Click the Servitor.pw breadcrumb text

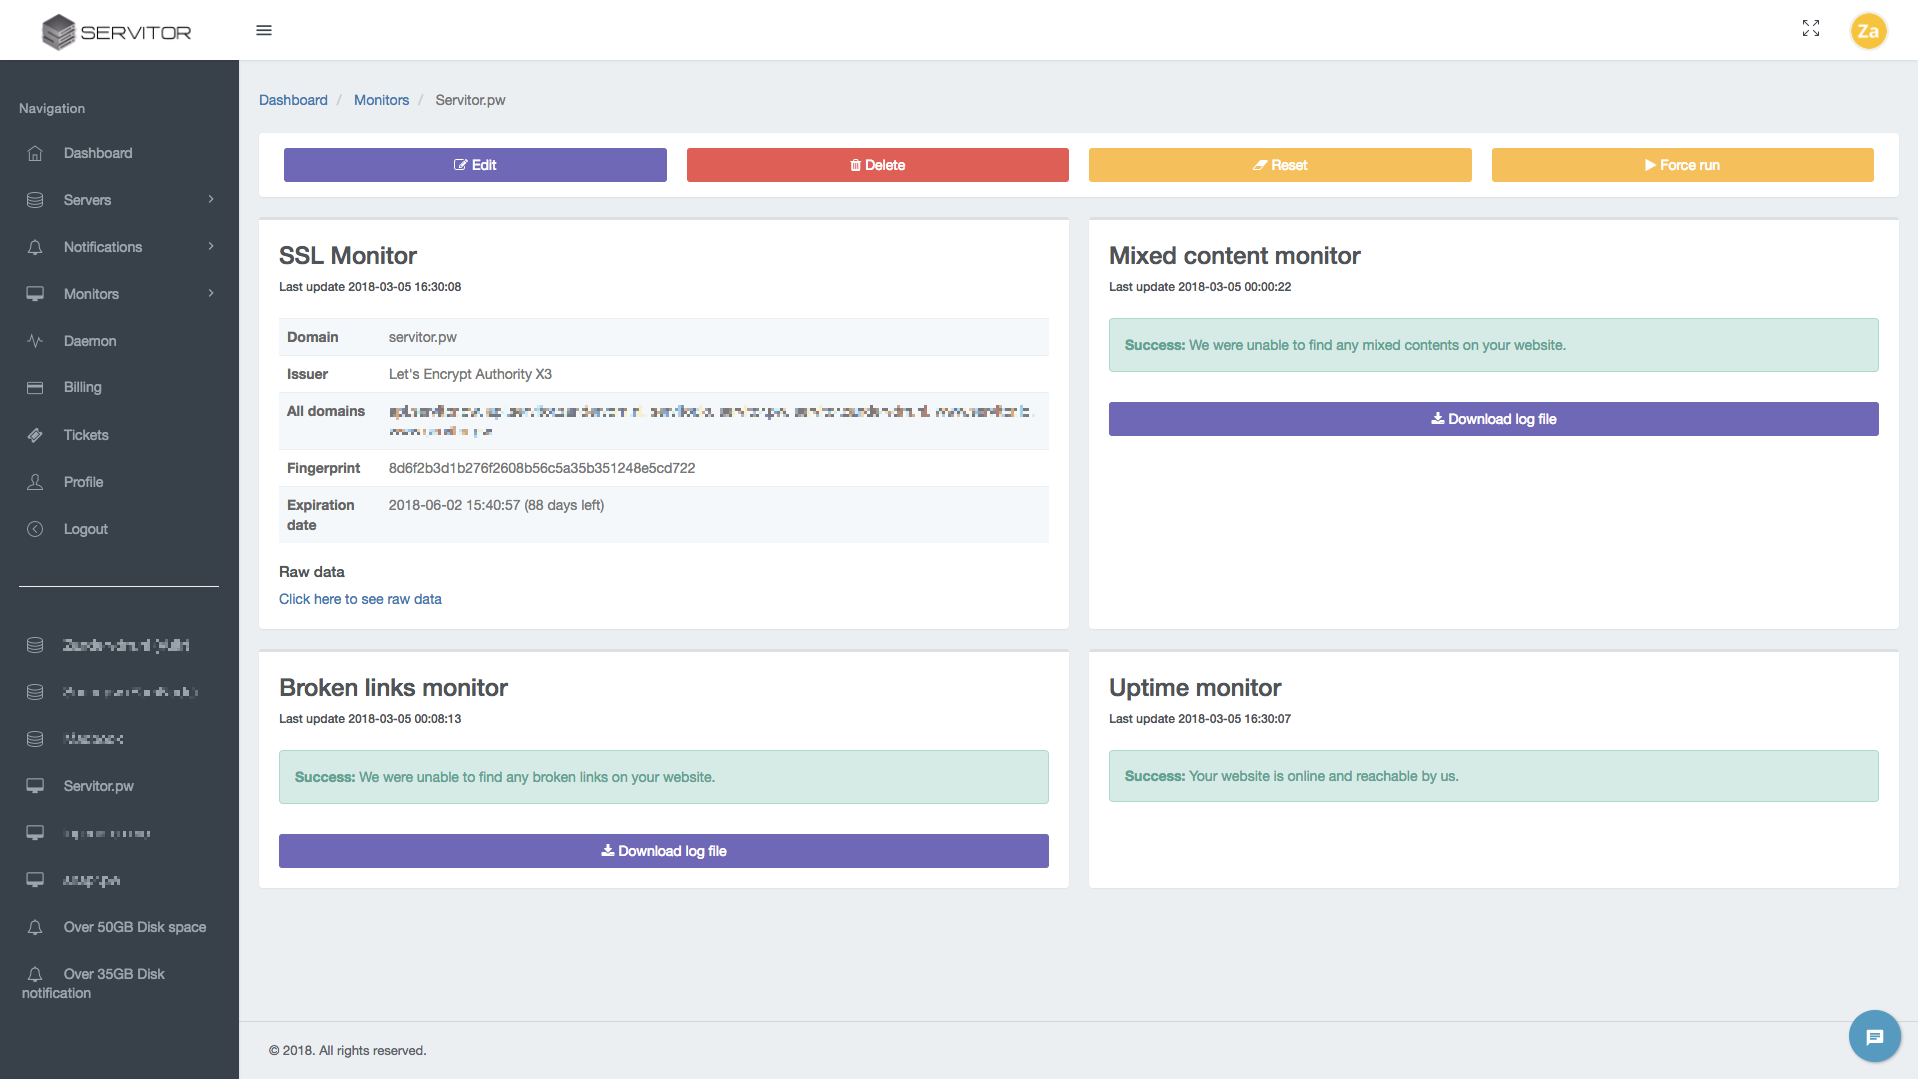[470, 100]
